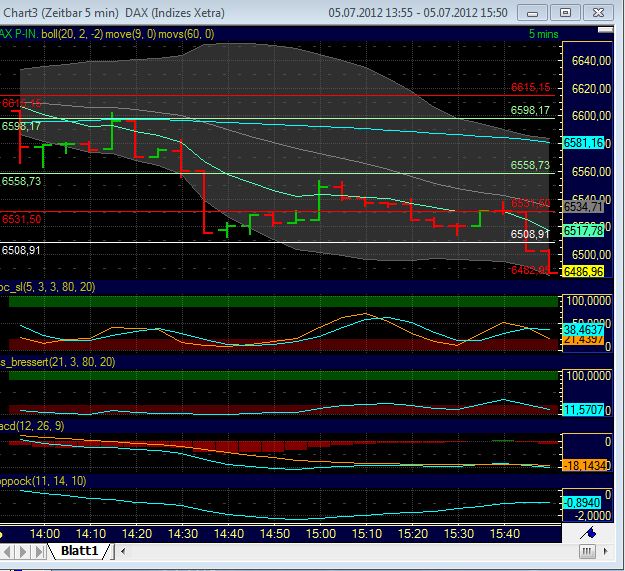Click the Chart3 (Zeitbar 5 min) title text

tap(61, 13)
